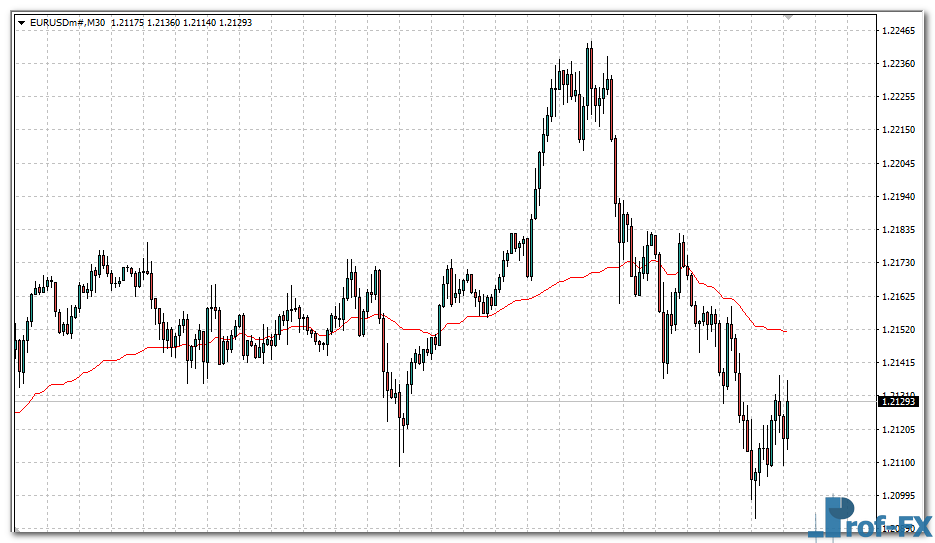
Task: Click the chart shift triangle marker at top
Action: [x=788, y=18]
